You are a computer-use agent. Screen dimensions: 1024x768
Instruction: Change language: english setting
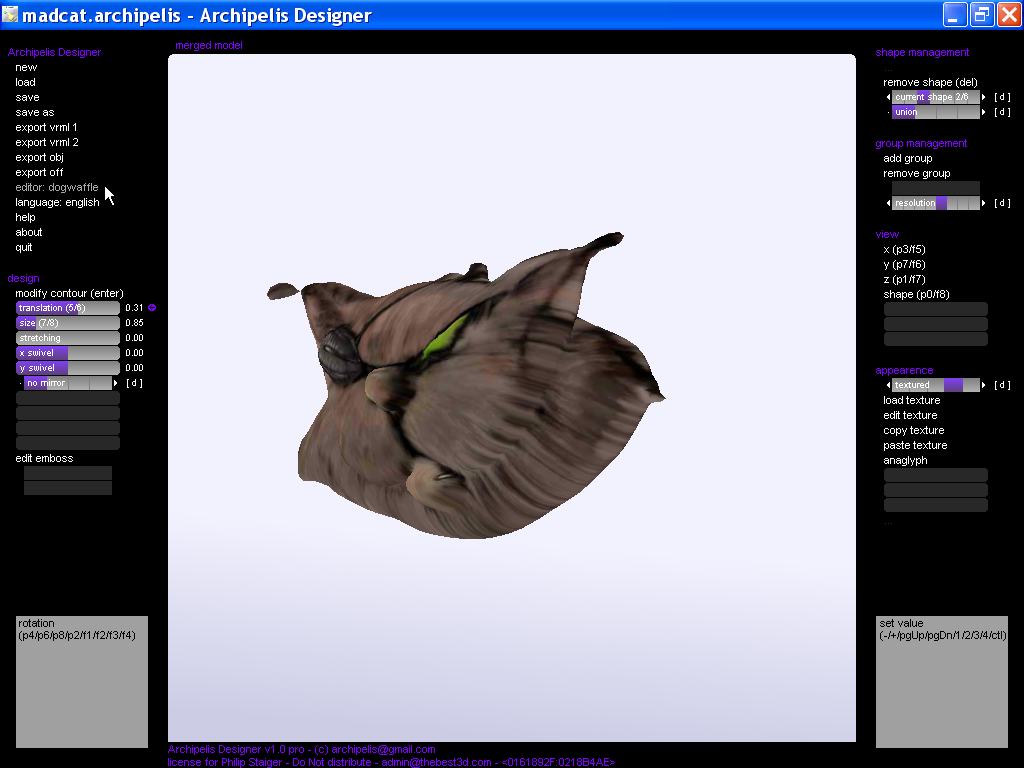tap(57, 202)
